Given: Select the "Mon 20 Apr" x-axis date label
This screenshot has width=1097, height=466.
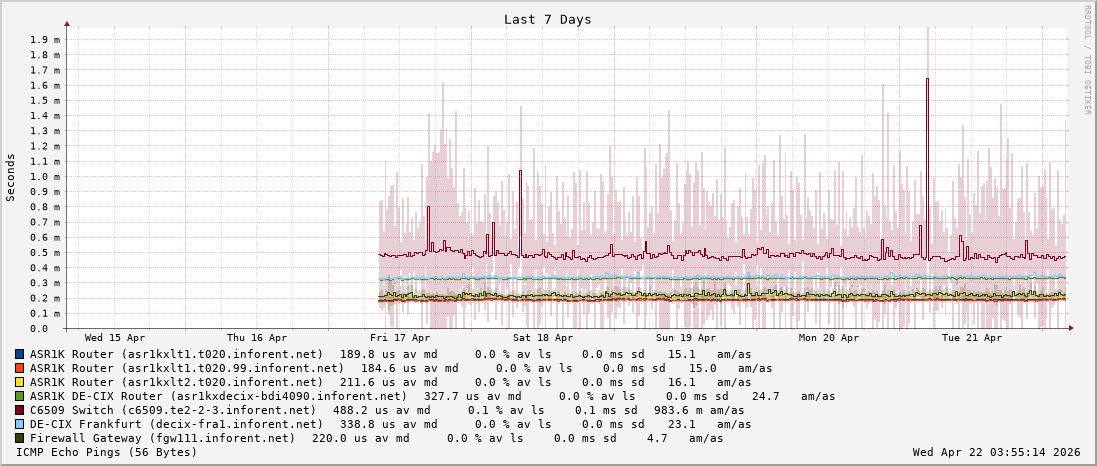Looking at the screenshot, I should [828, 338].
